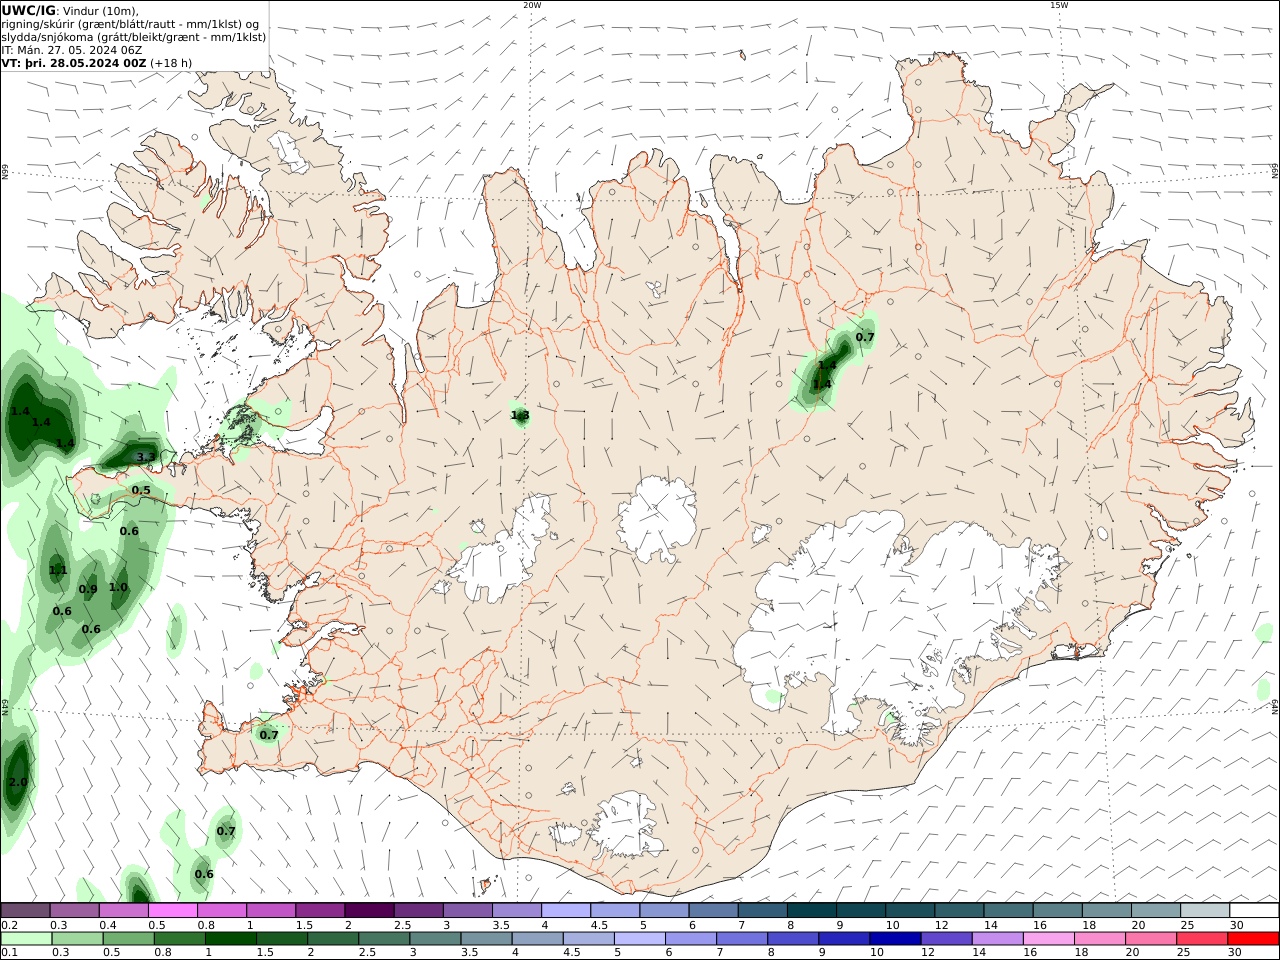Viewport: 1280px width, 960px height.
Task: Click the darkest purple 2 swatch in upper legend
Action: point(369,910)
